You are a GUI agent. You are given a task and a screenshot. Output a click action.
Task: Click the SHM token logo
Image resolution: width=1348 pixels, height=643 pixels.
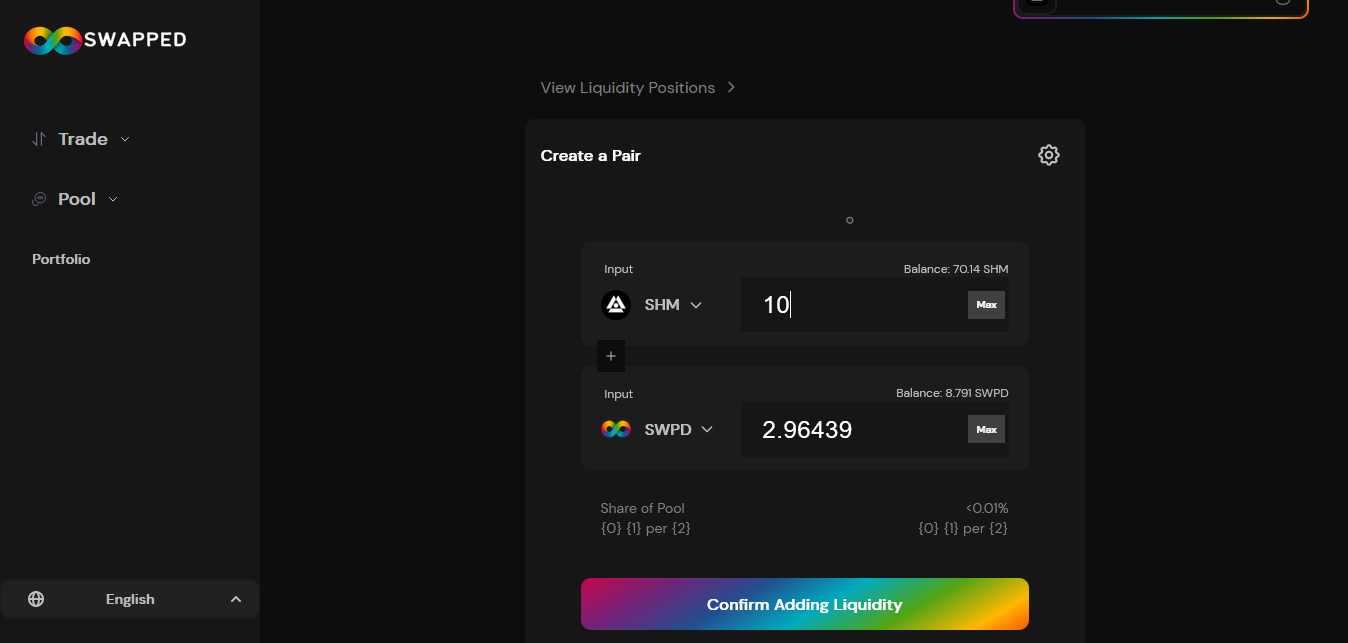616,305
